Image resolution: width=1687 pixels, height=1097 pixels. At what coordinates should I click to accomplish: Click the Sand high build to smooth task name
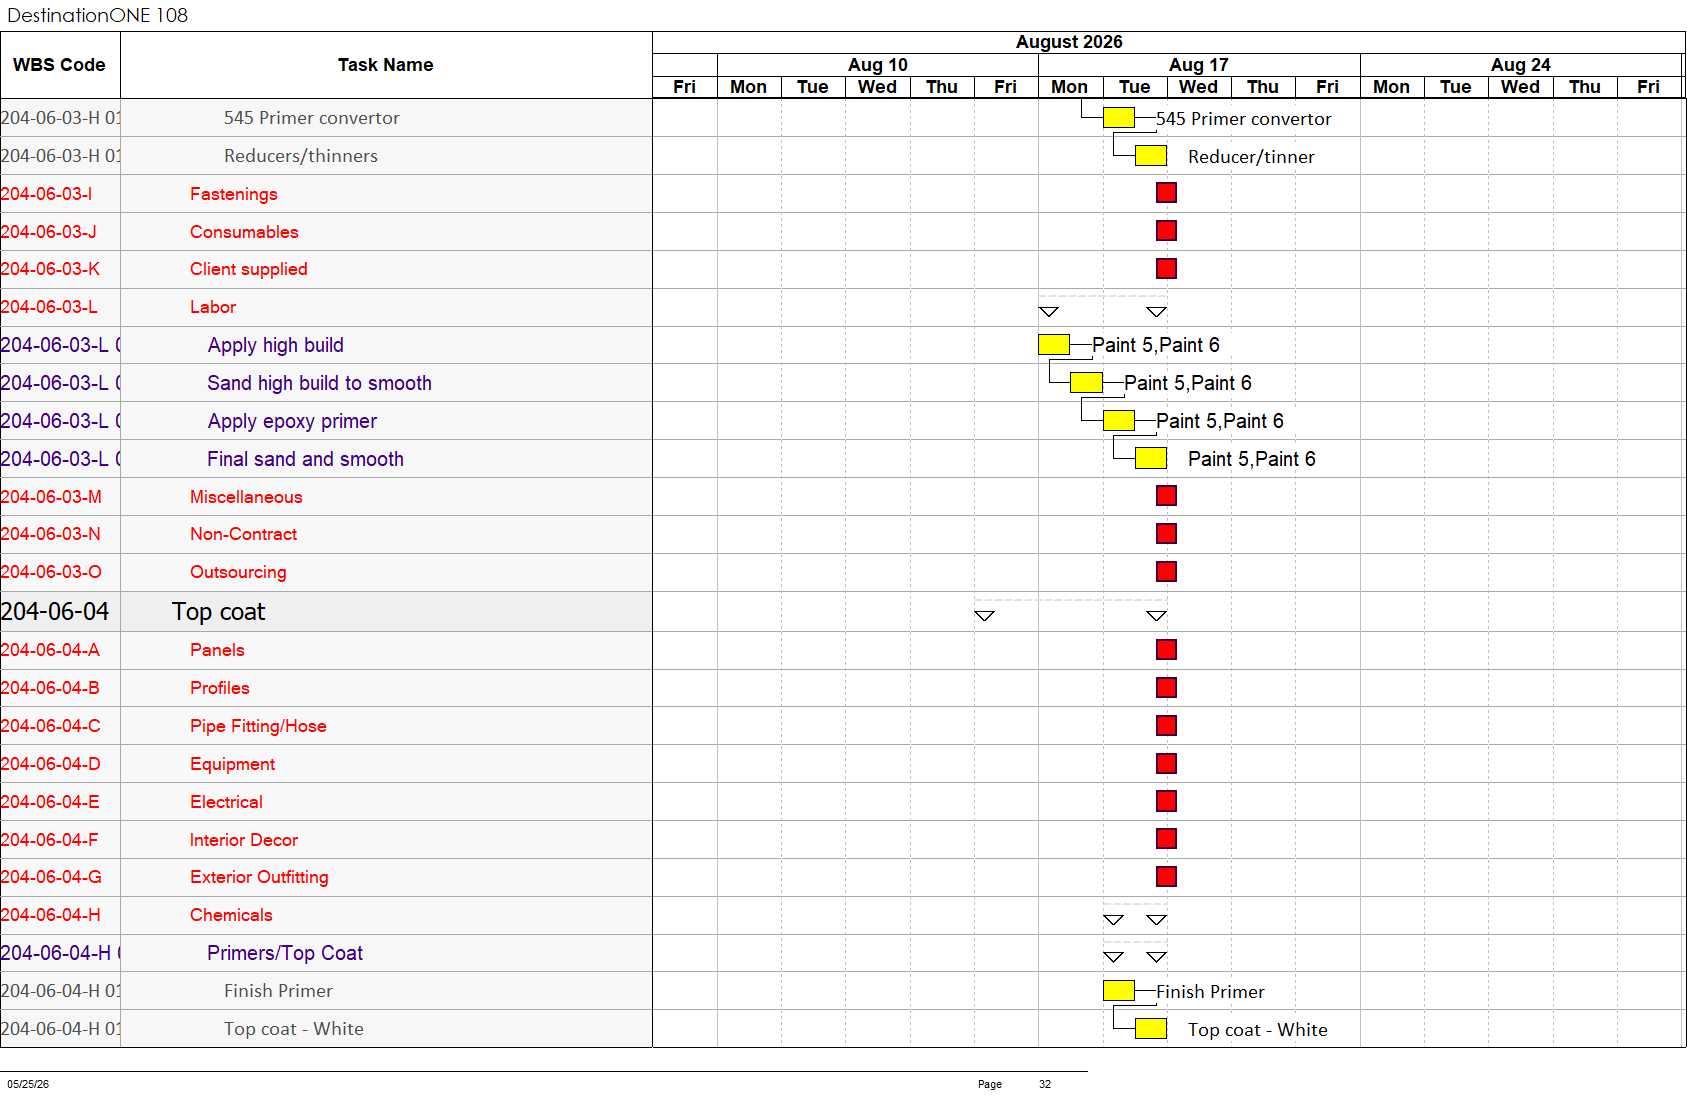320,383
